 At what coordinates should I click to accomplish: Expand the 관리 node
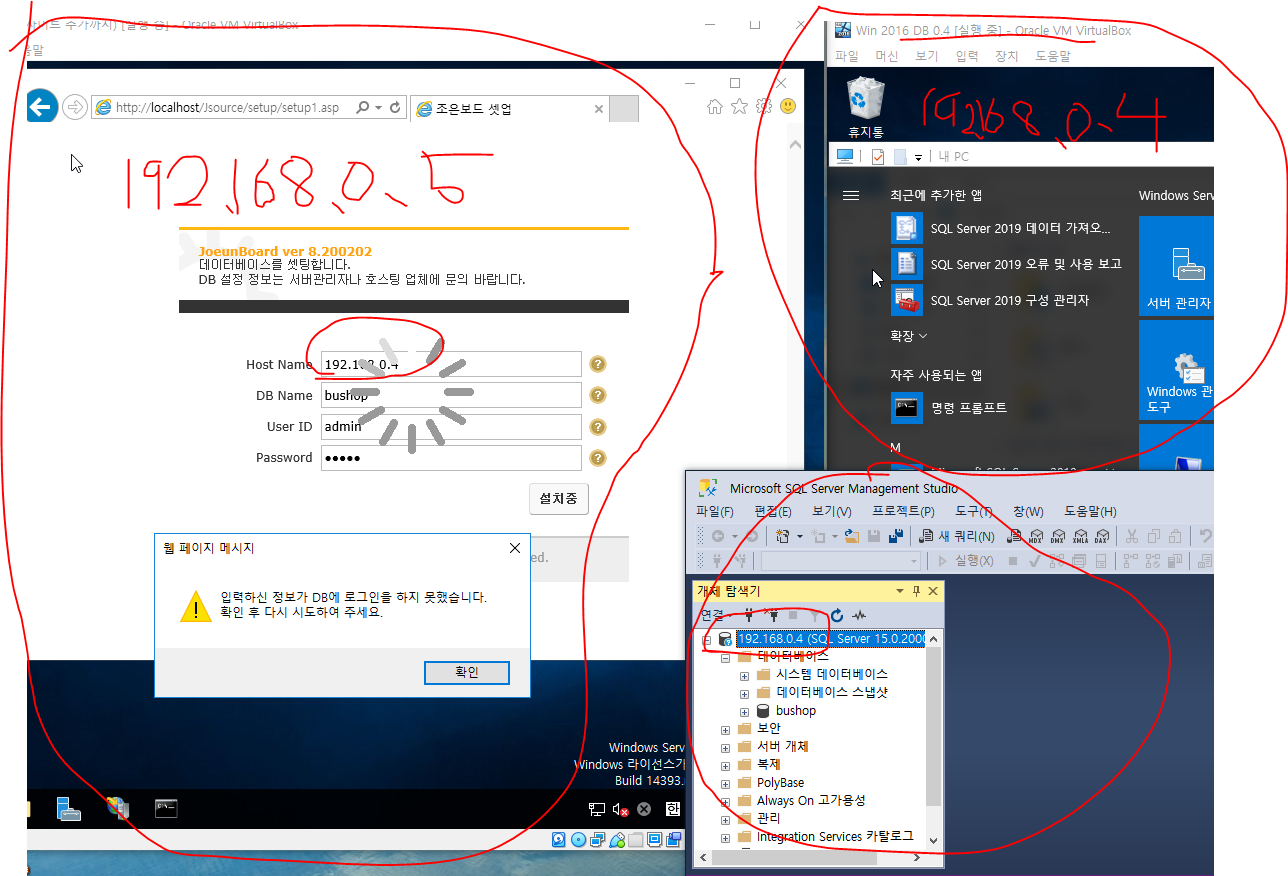(725, 819)
